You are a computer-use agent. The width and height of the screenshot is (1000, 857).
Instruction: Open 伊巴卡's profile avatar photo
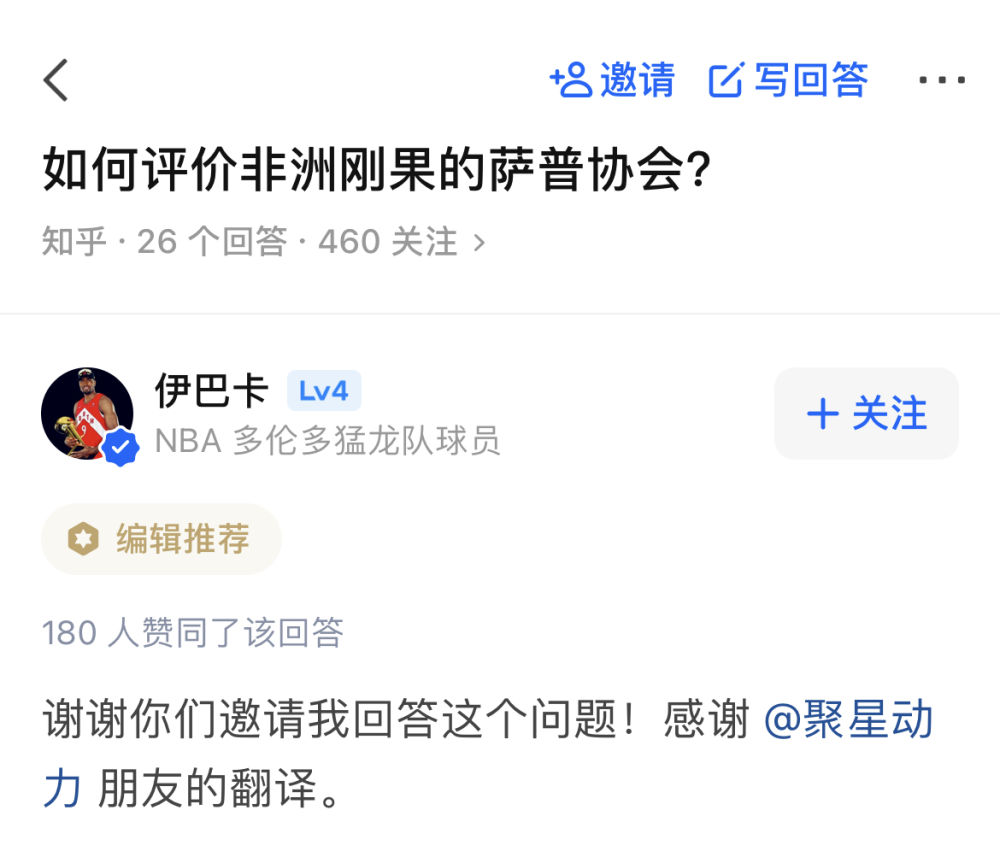tap(86, 412)
